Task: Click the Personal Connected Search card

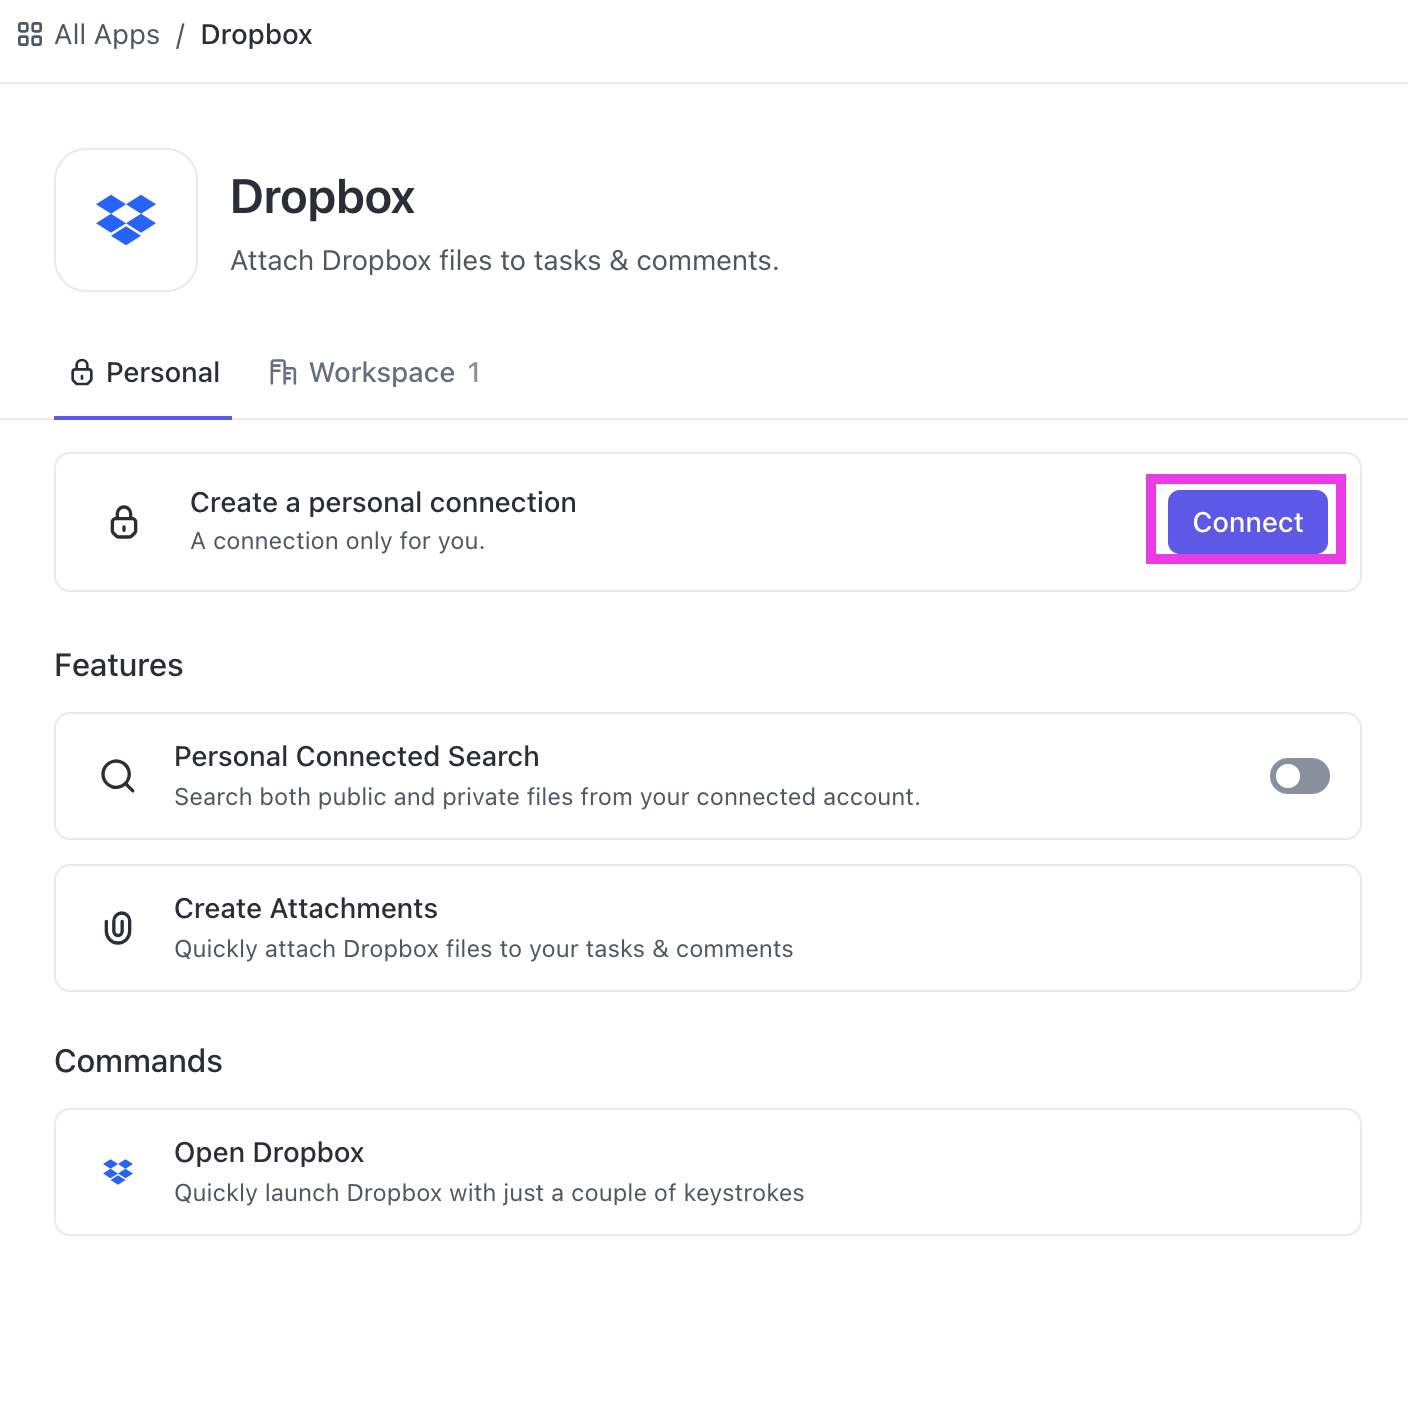Action: coord(700,776)
